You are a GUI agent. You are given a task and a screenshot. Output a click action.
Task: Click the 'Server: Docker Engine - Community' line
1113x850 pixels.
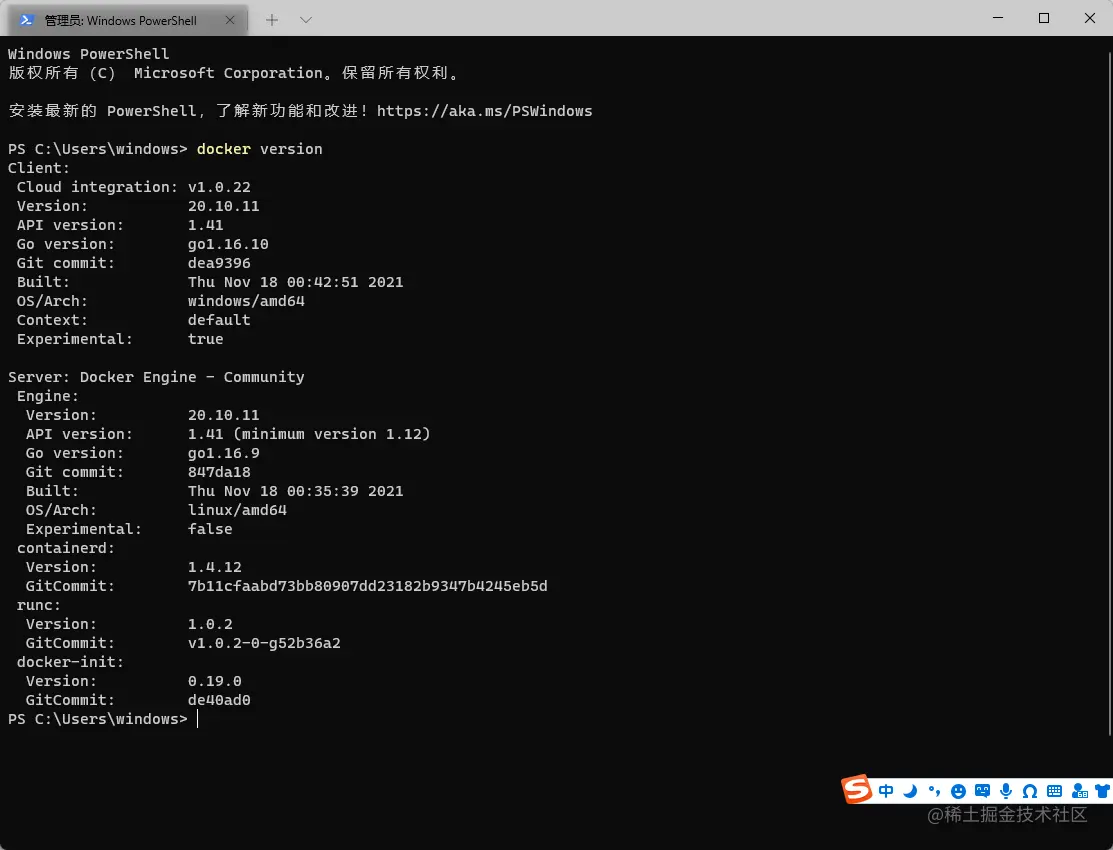pyautogui.click(x=156, y=376)
